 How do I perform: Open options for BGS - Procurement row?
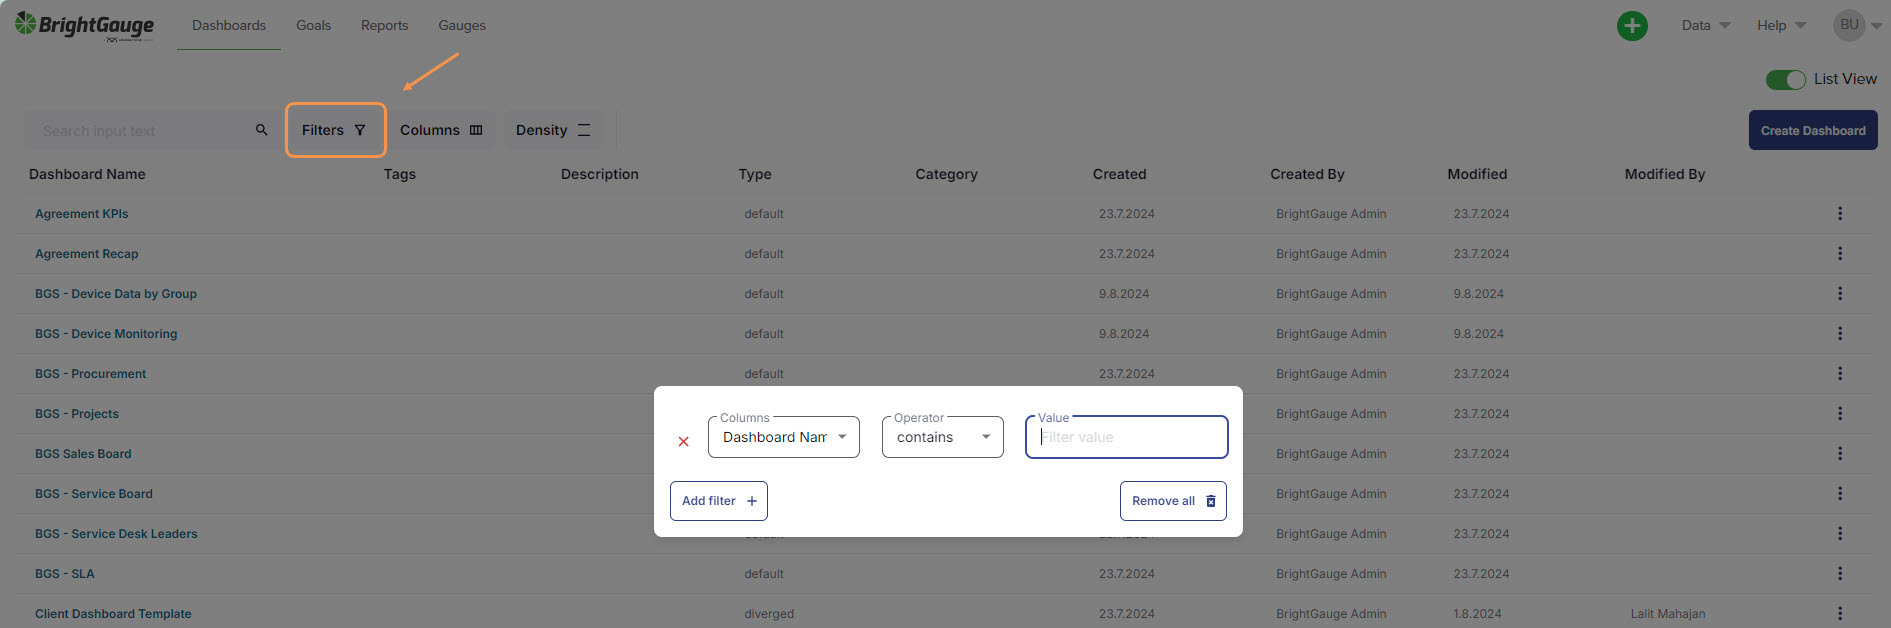(x=1840, y=373)
